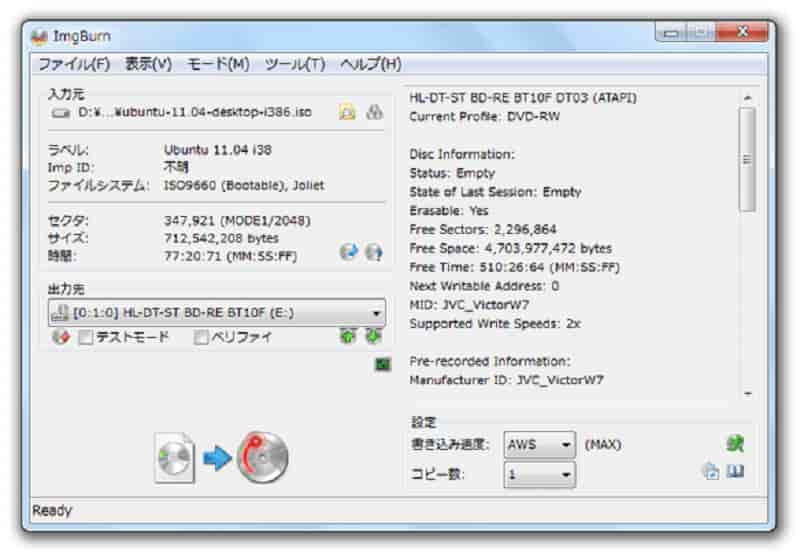The image size is (800, 554).
Task: Click the large write image to disc button
Action: (x=262, y=458)
